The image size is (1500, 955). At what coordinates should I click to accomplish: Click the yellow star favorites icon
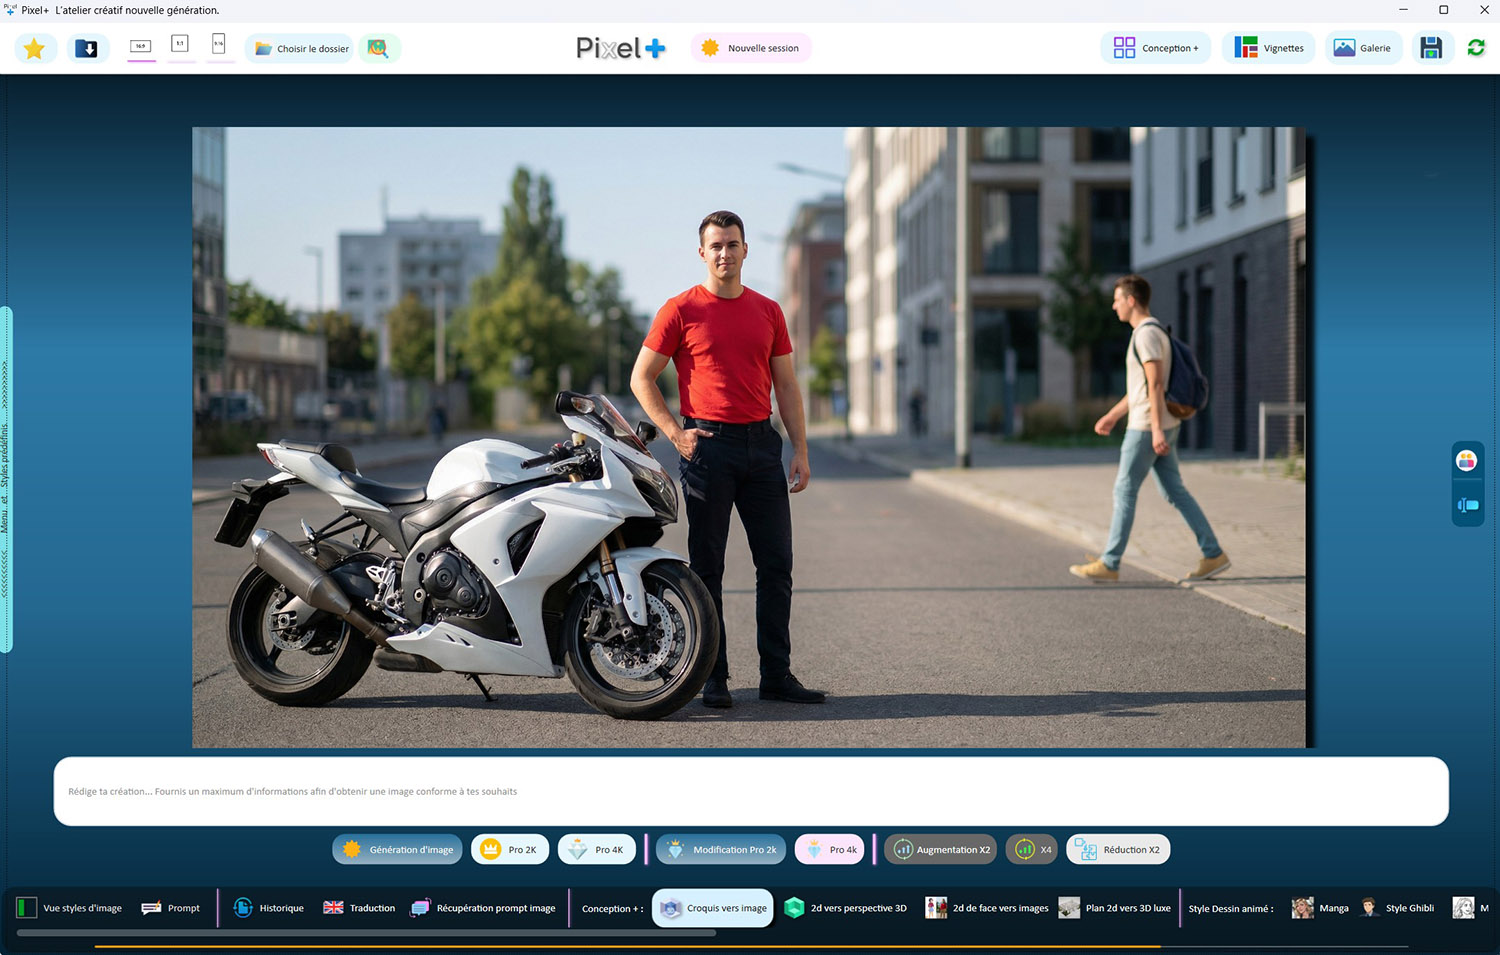34,48
